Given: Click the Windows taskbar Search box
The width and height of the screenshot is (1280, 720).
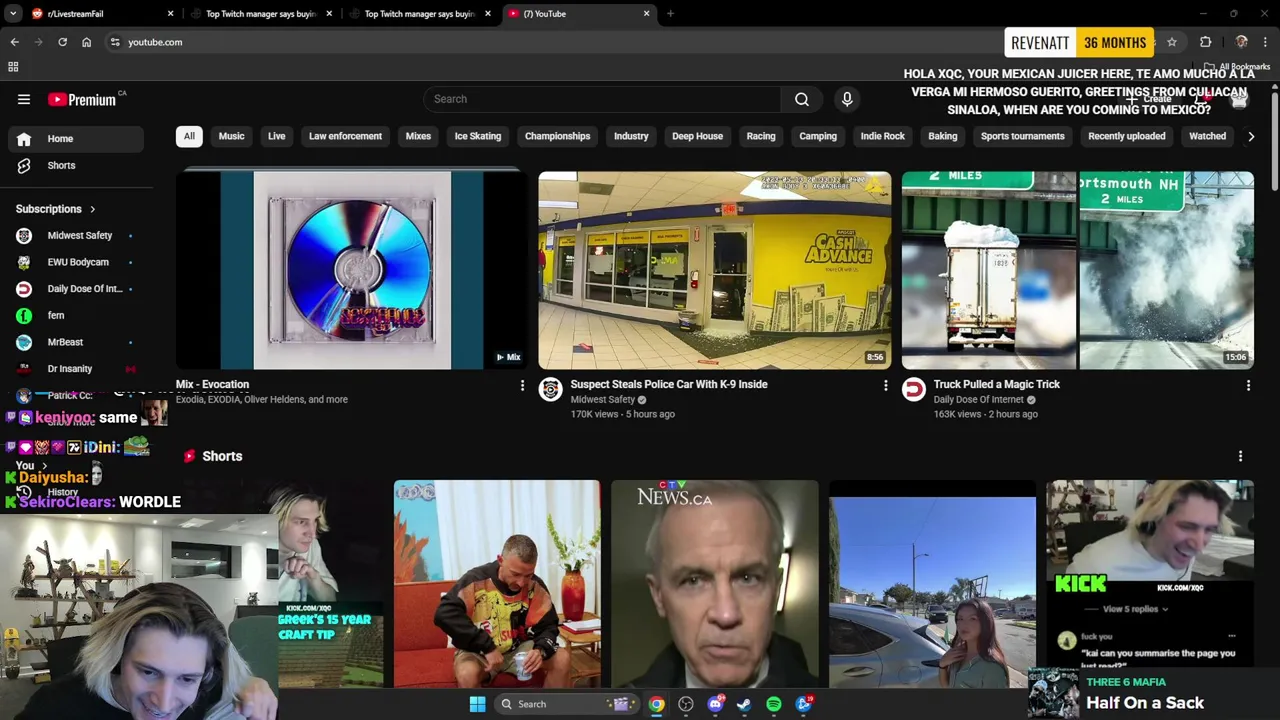Looking at the screenshot, I should tap(566, 704).
